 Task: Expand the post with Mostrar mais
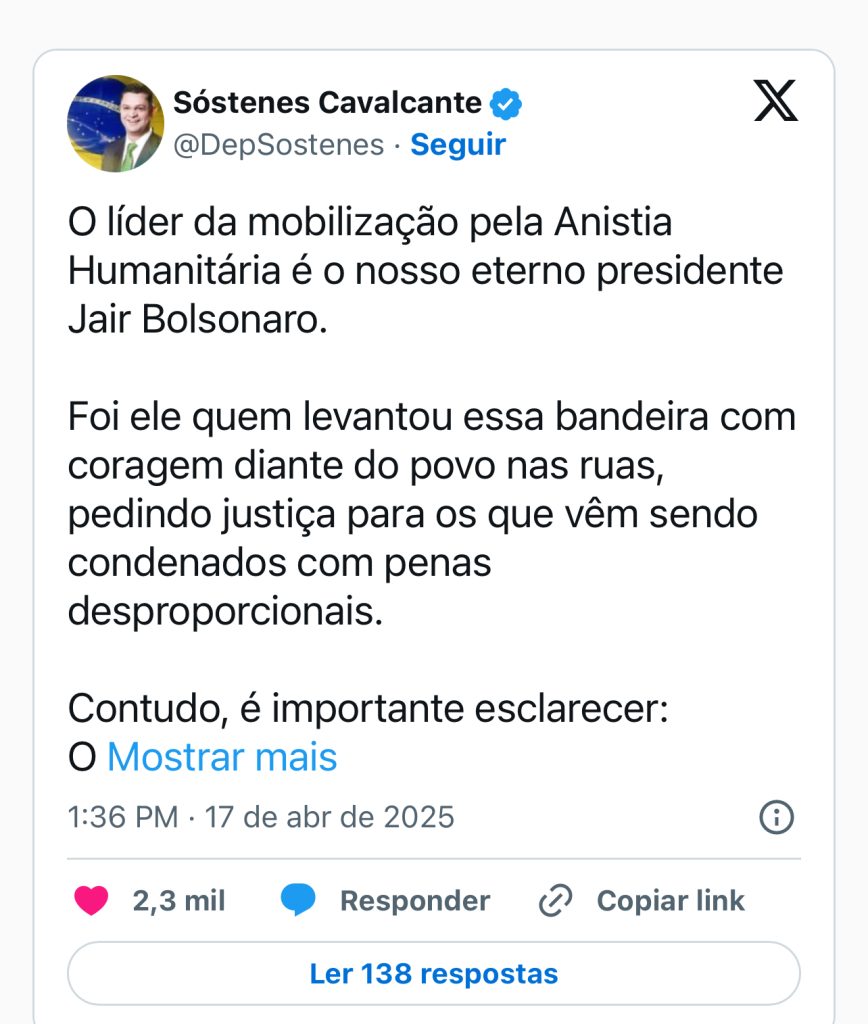click(222, 757)
